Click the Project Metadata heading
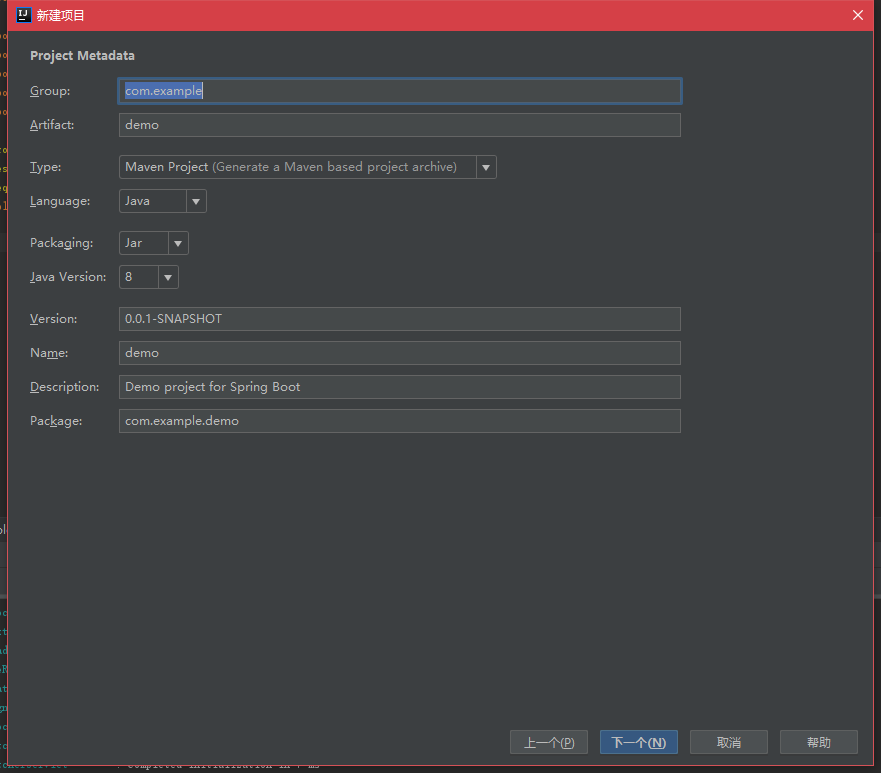Viewport: 881px width, 773px height. pos(82,56)
